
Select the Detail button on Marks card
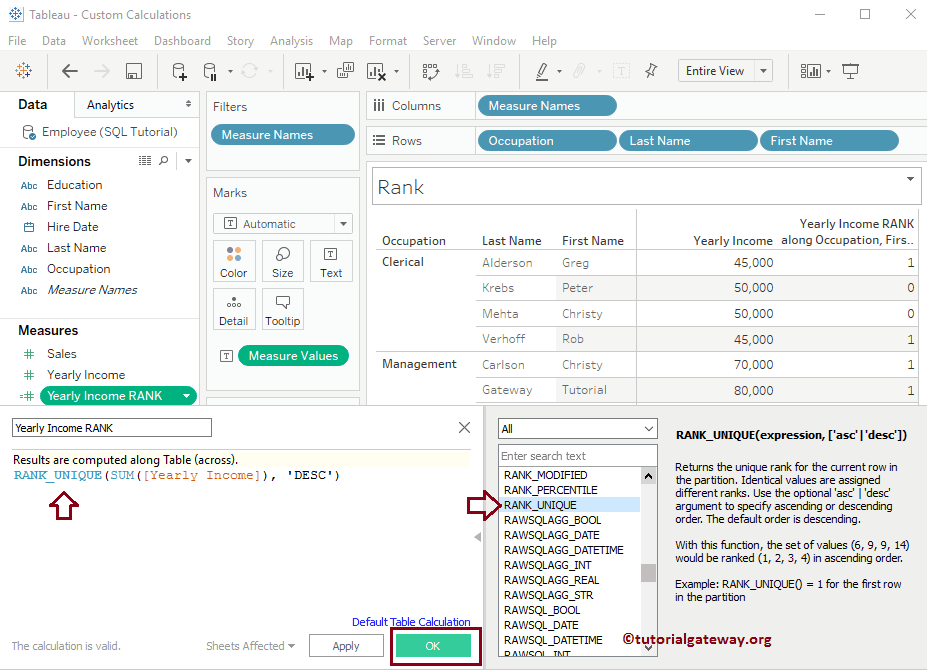233,308
